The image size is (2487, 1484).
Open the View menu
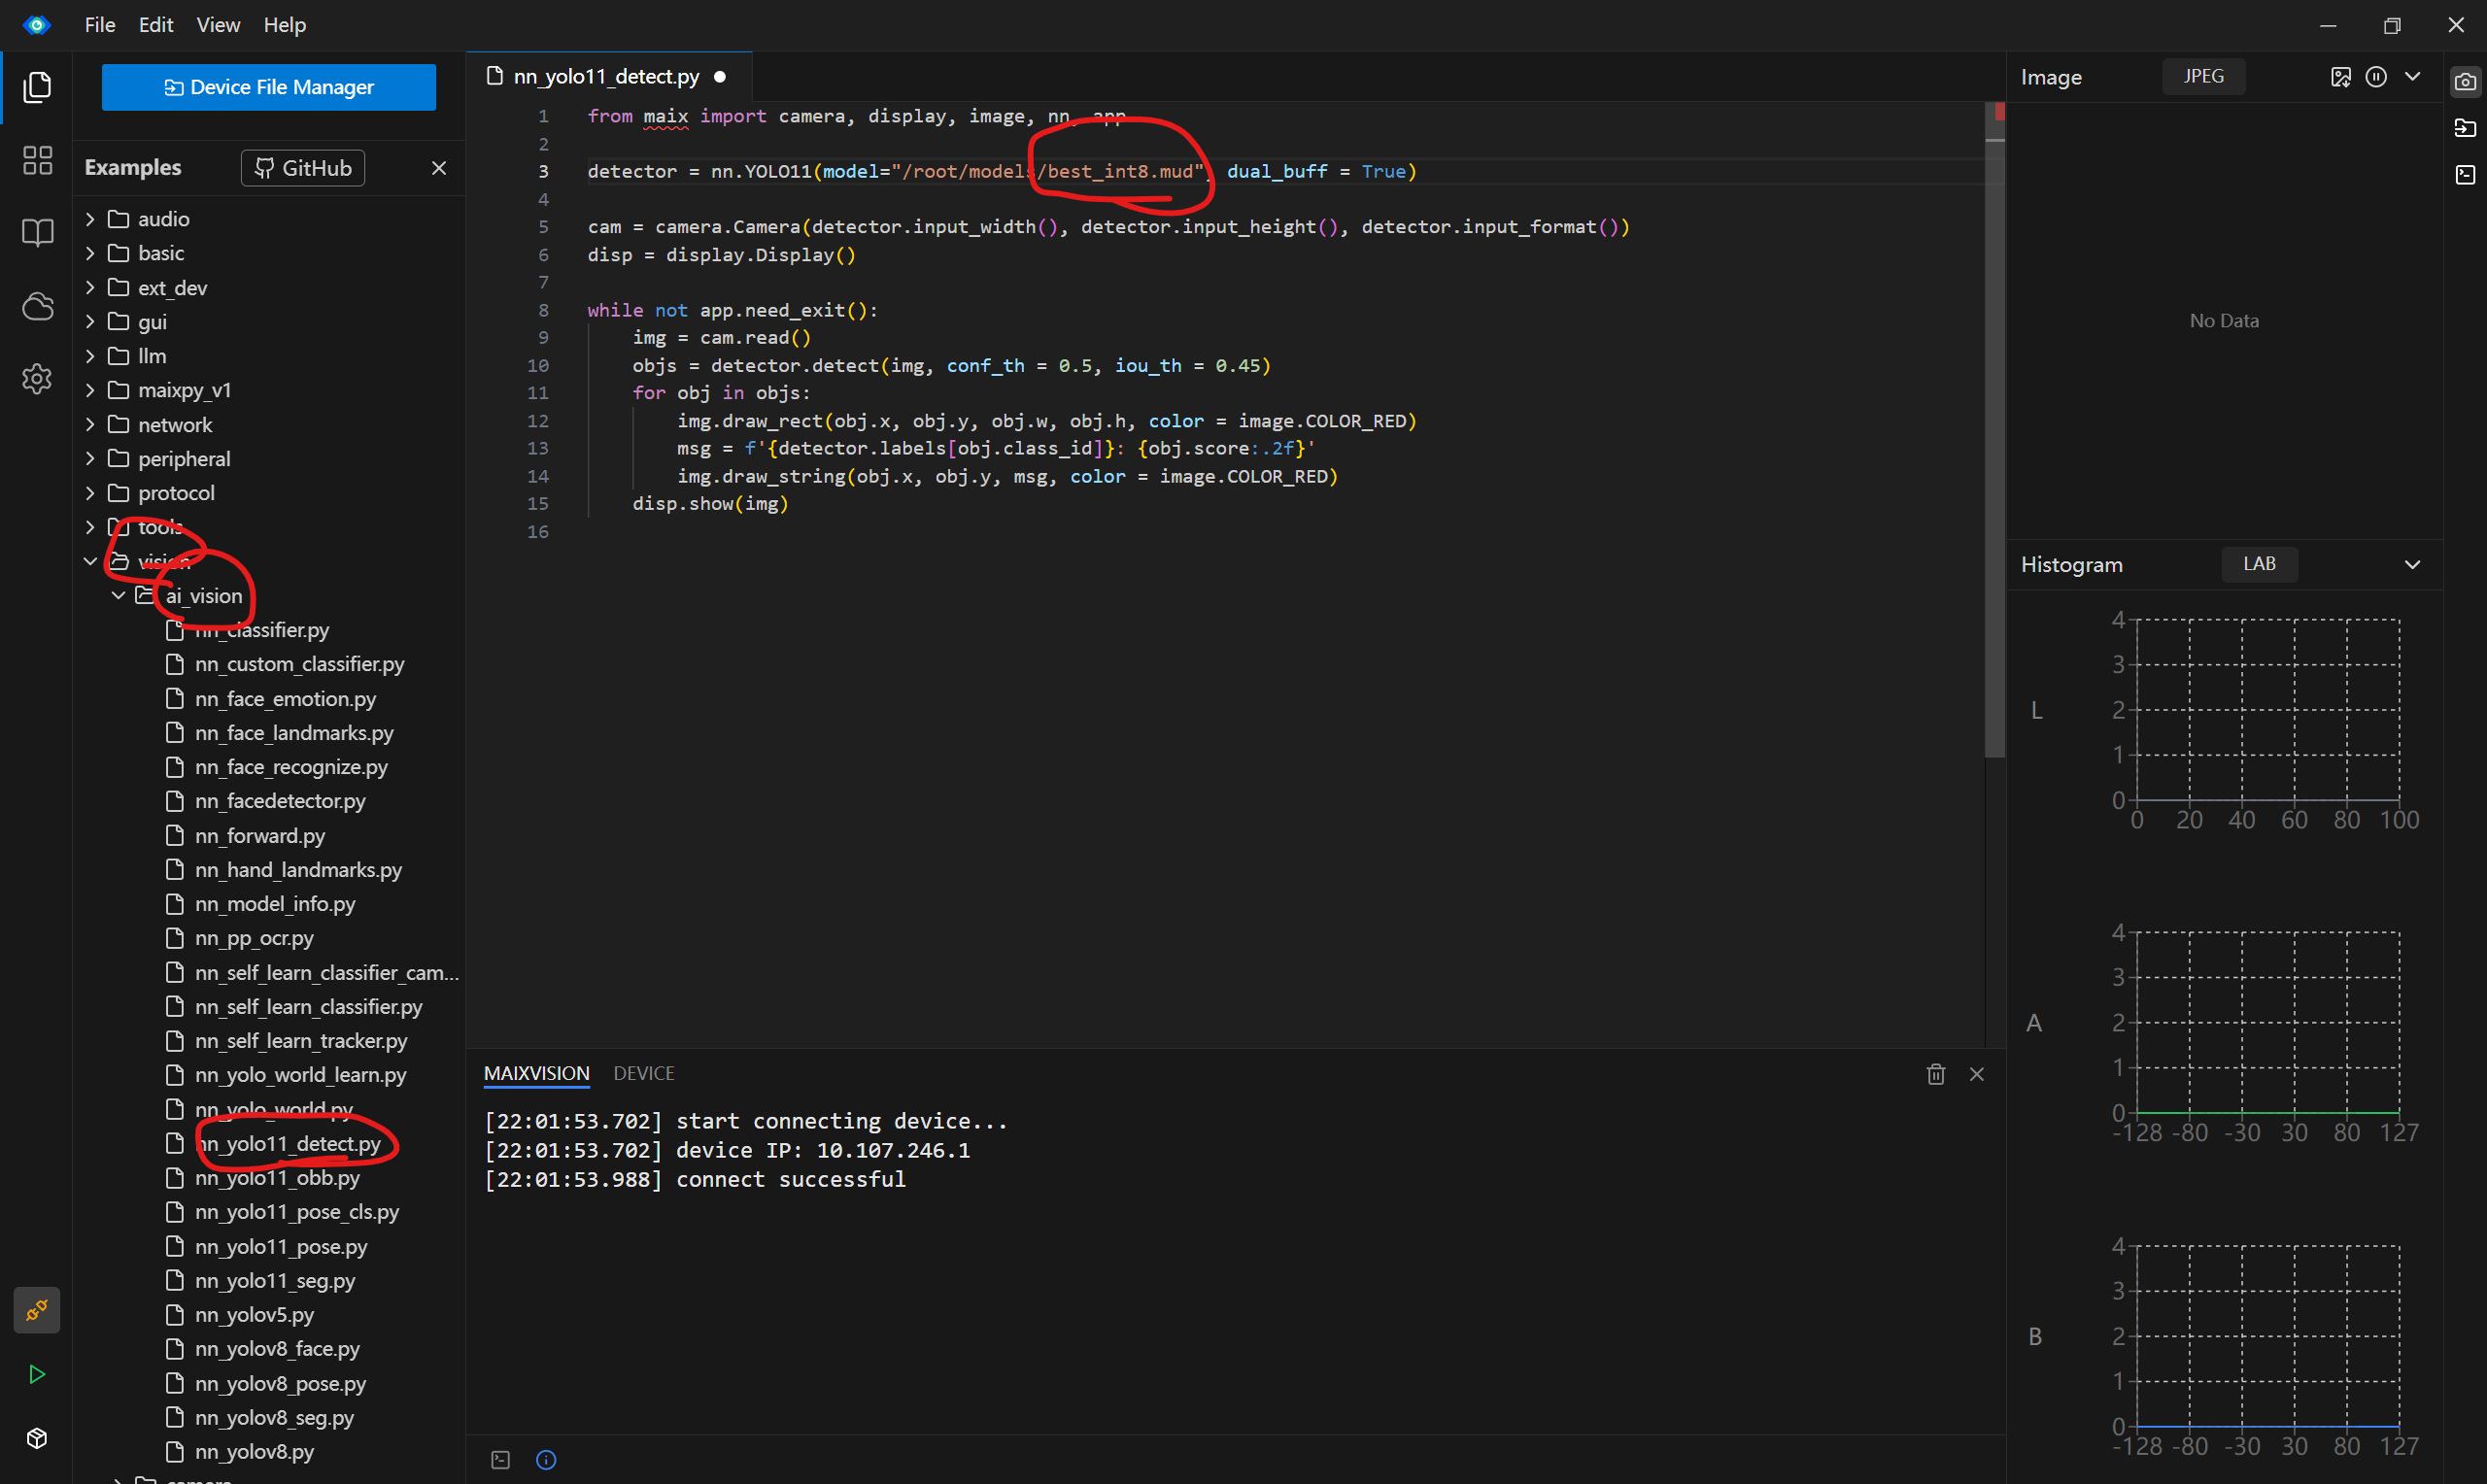coord(217,25)
